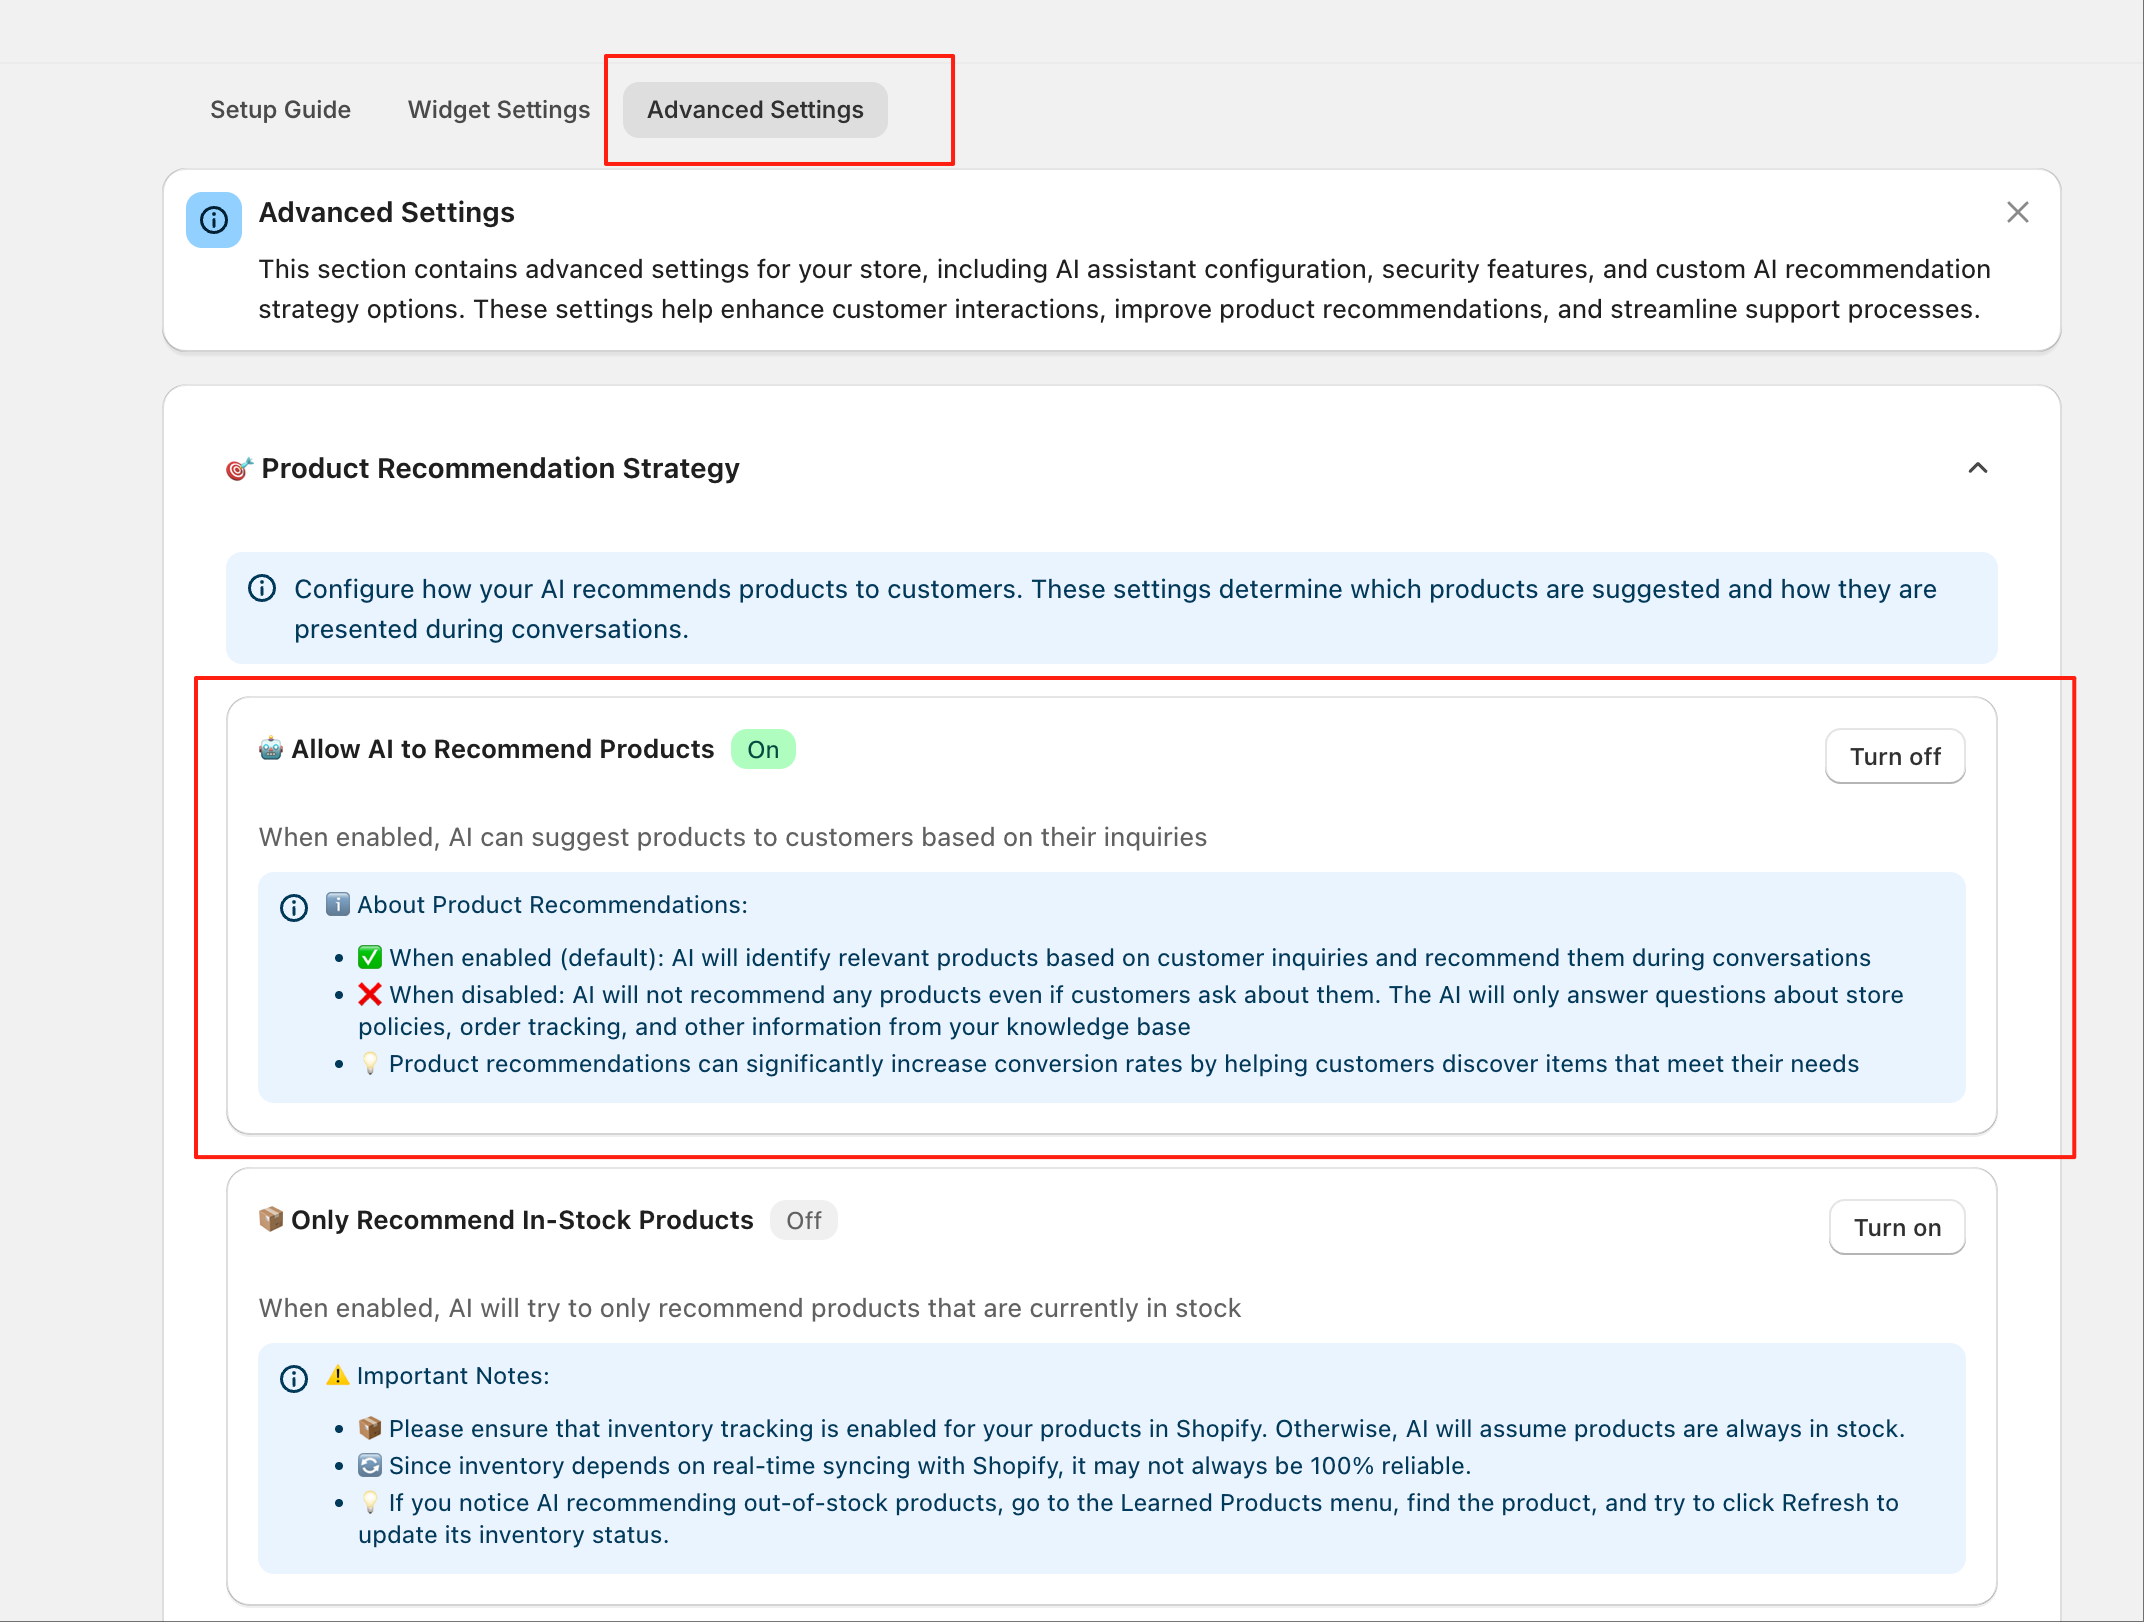Select the Advanced Settings tab
The image size is (2144, 1622).
(x=755, y=110)
